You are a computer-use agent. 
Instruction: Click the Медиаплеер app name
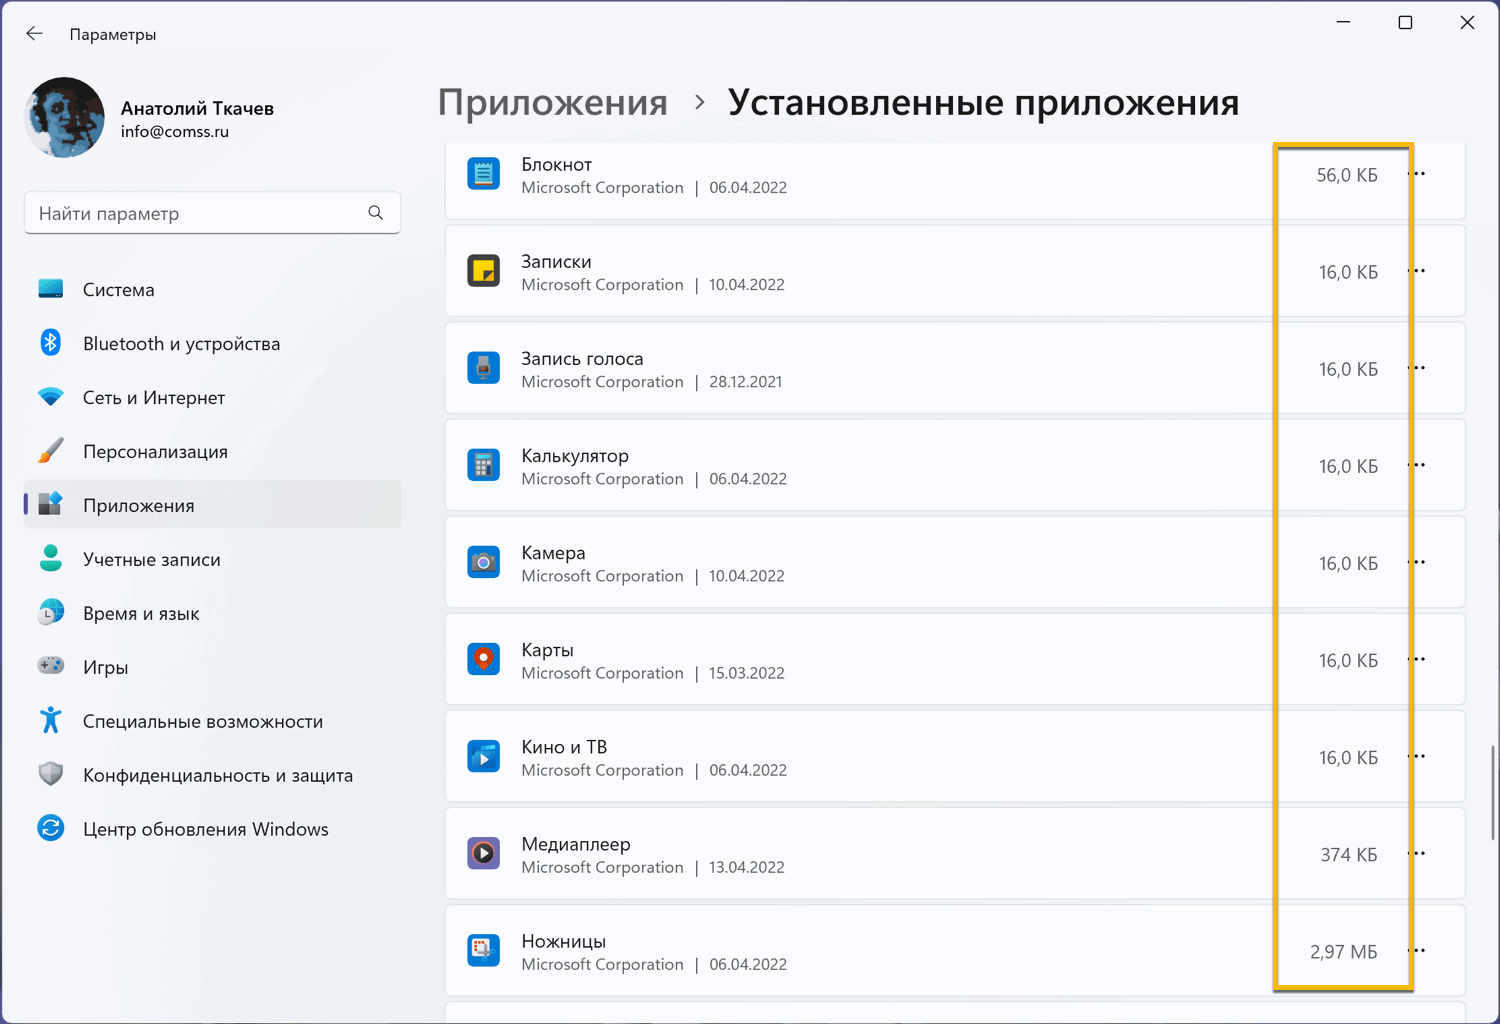coord(576,843)
